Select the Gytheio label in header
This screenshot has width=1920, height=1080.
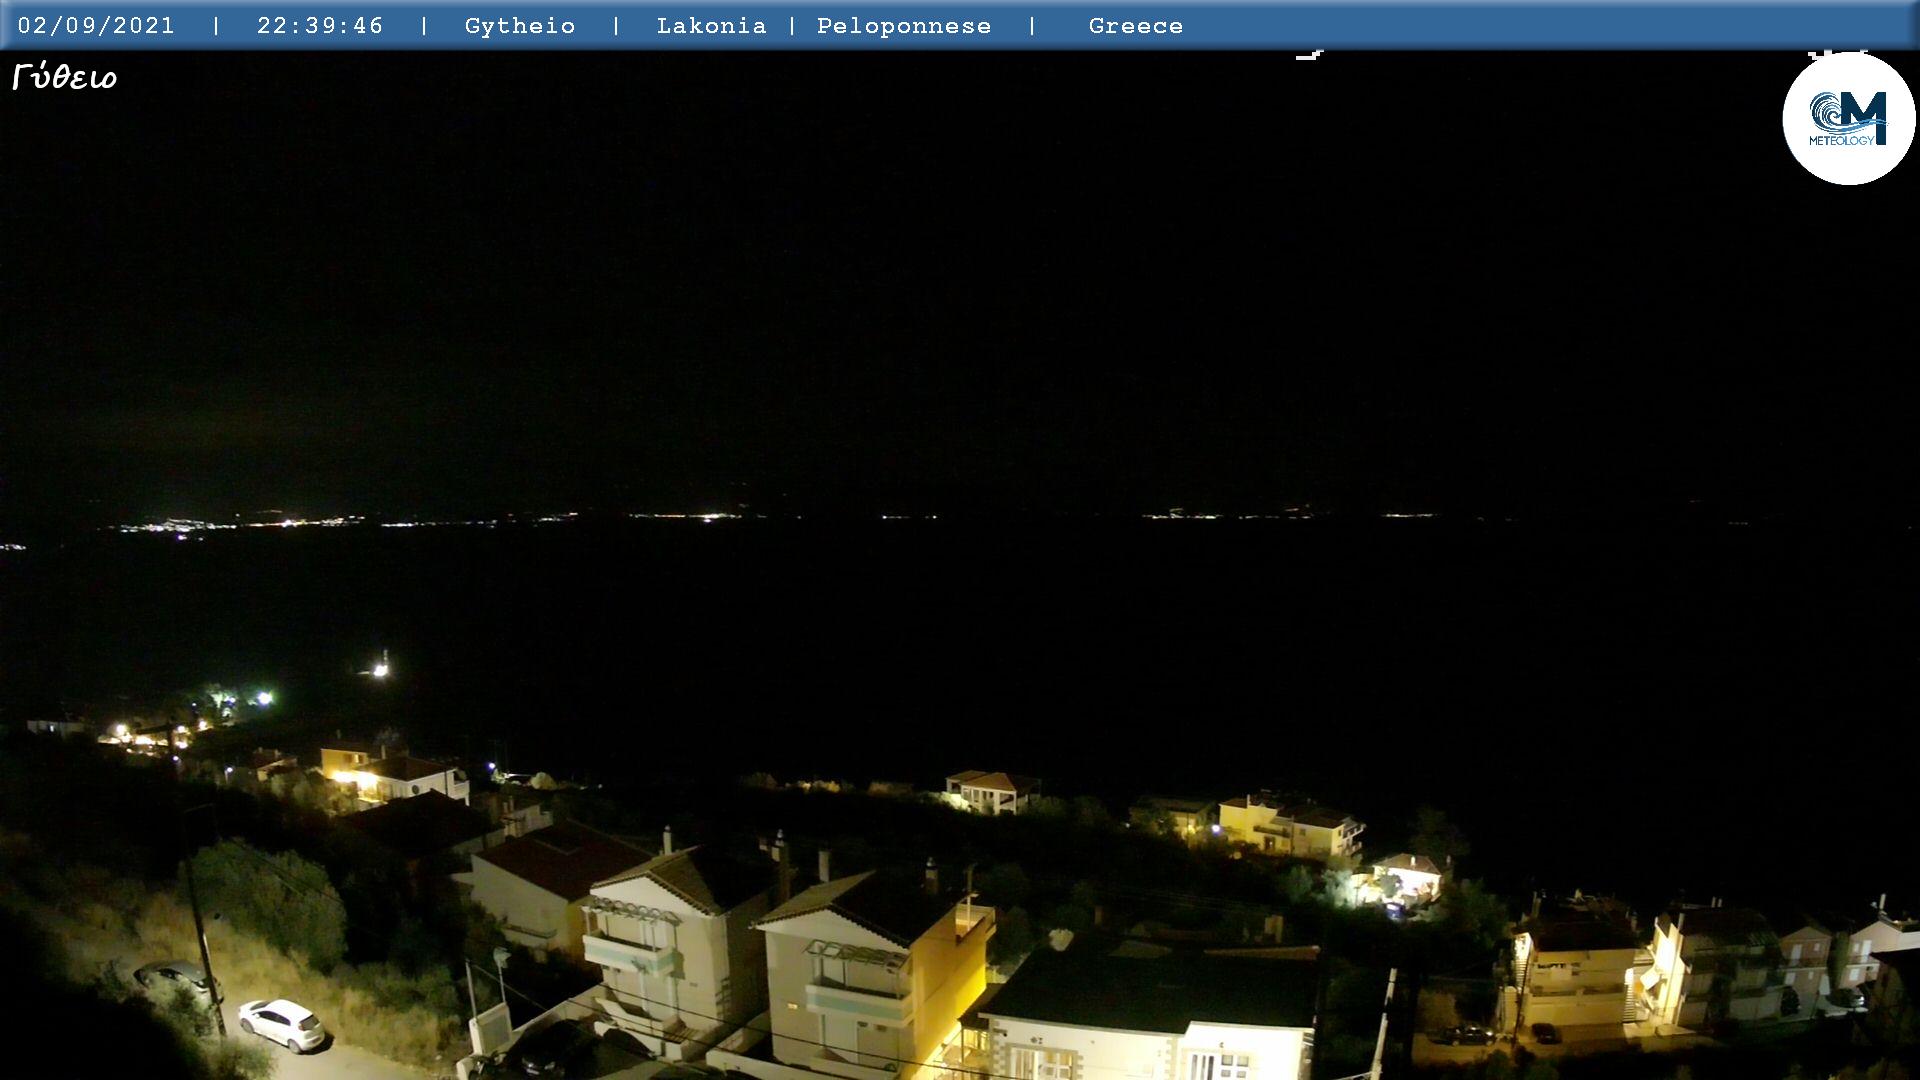tap(520, 26)
